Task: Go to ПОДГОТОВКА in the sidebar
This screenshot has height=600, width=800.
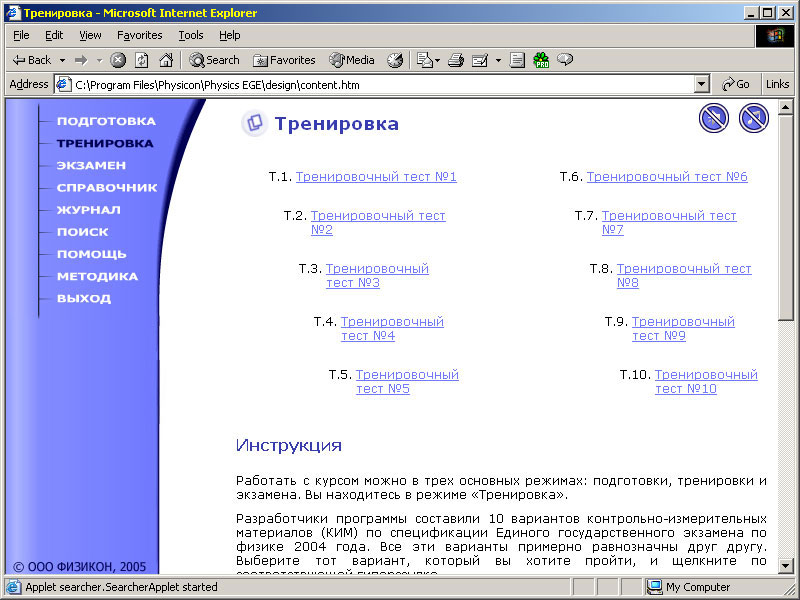Action: pos(106,121)
